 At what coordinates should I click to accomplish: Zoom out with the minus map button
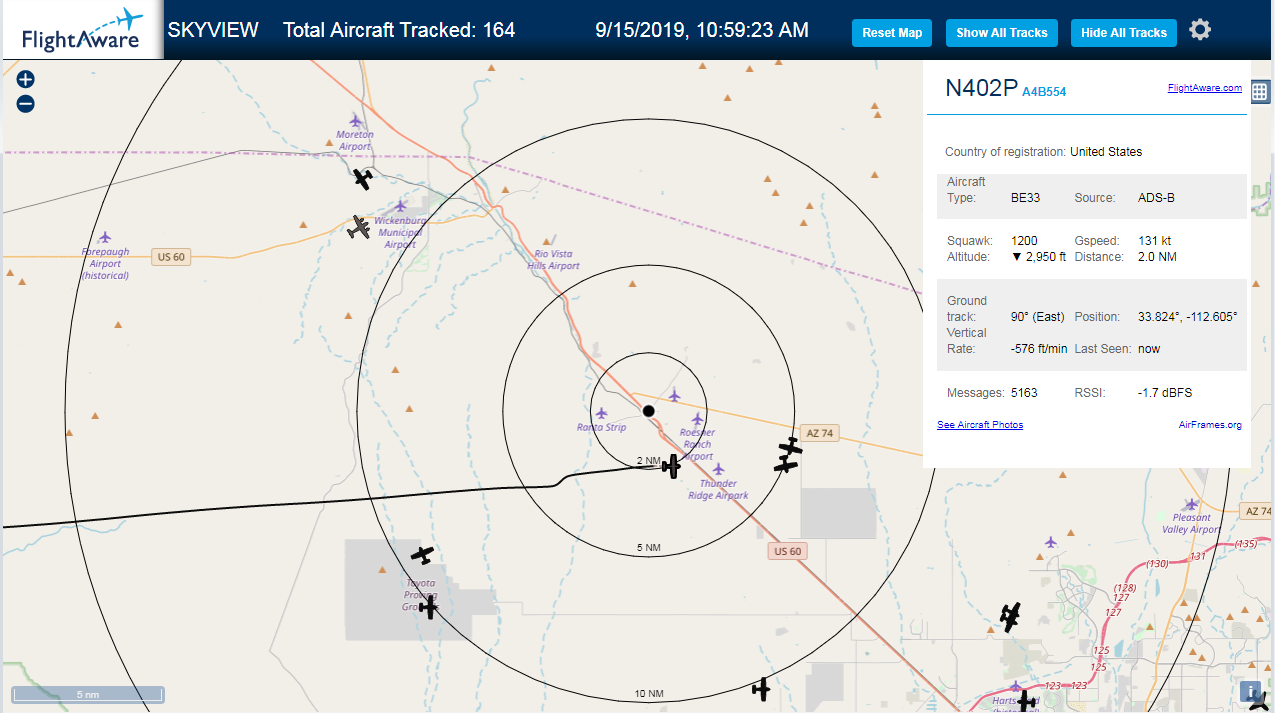[26, 104]
